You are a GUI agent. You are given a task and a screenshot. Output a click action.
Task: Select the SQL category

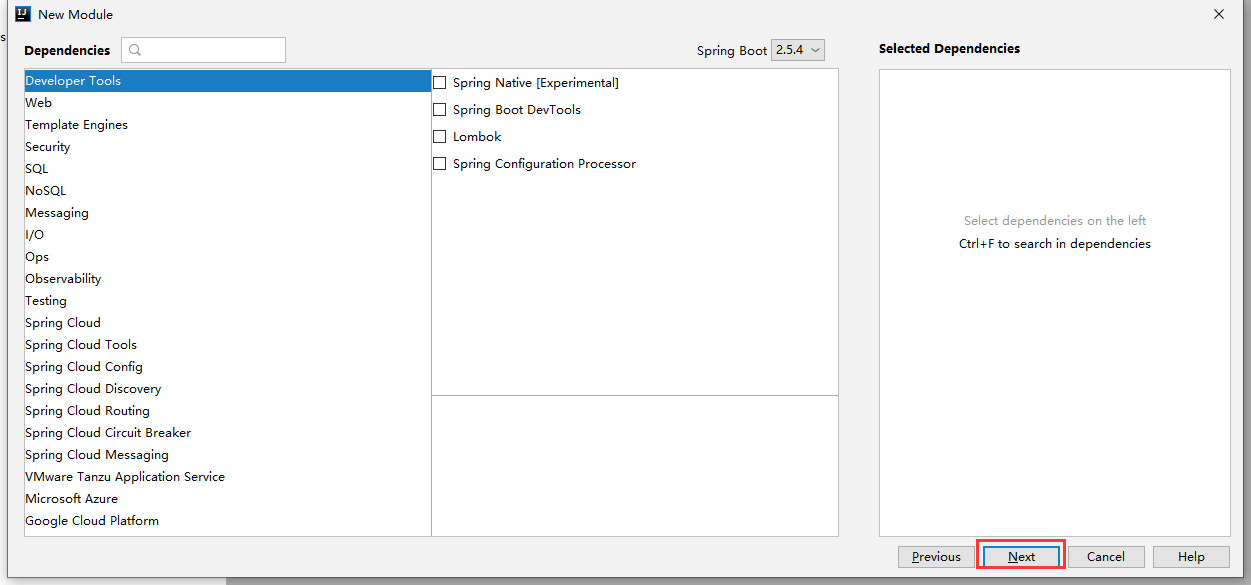[228, 169]
